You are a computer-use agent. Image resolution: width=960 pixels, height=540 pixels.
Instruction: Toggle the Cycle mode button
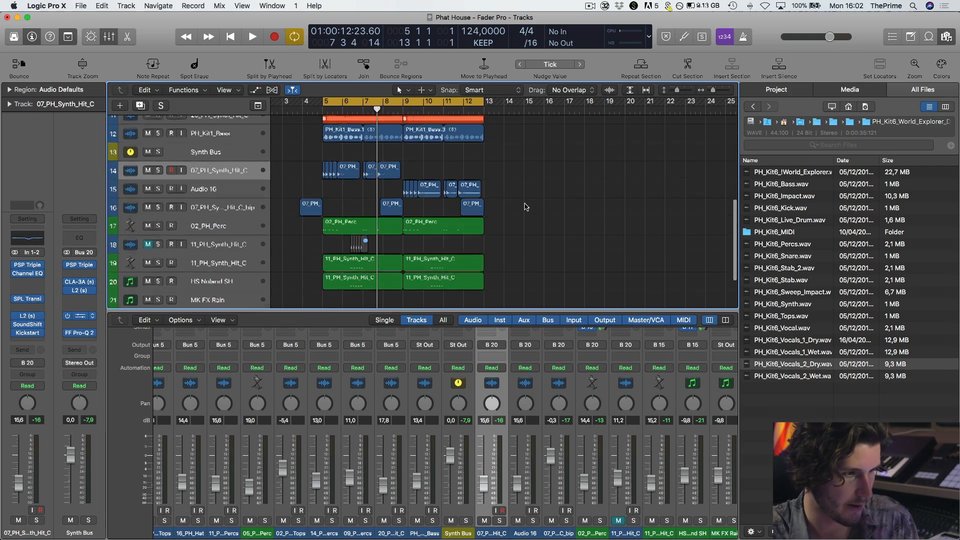tap(294, 37)
